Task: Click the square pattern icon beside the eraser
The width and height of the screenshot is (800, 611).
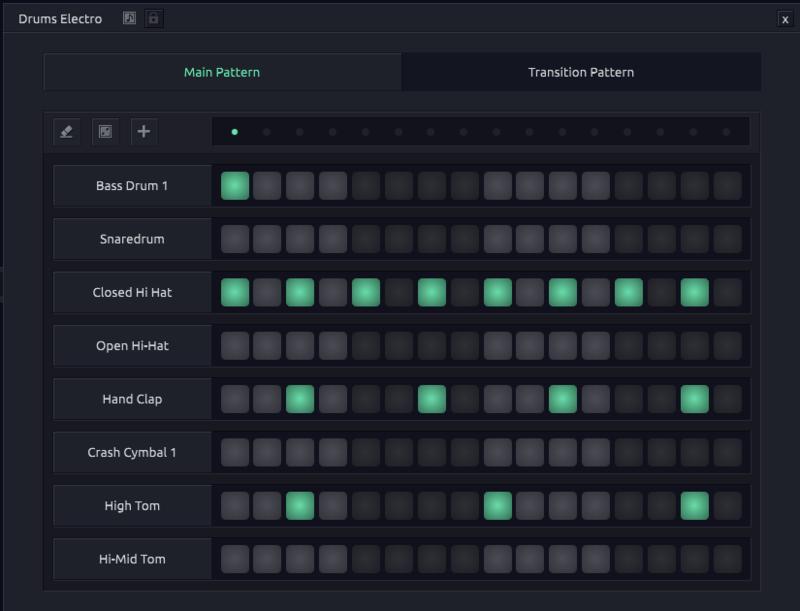Action: point(104,131)
